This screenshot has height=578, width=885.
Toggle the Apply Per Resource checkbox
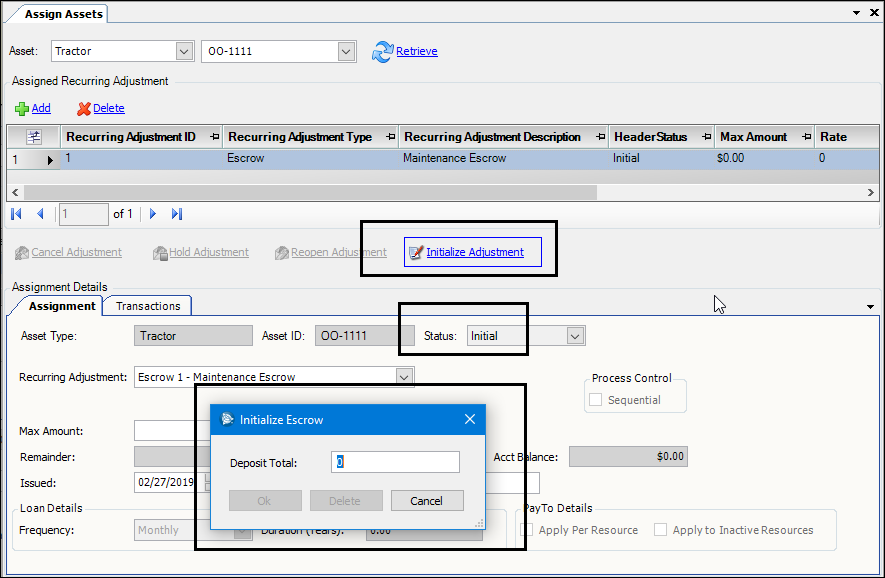coord(527,529)
